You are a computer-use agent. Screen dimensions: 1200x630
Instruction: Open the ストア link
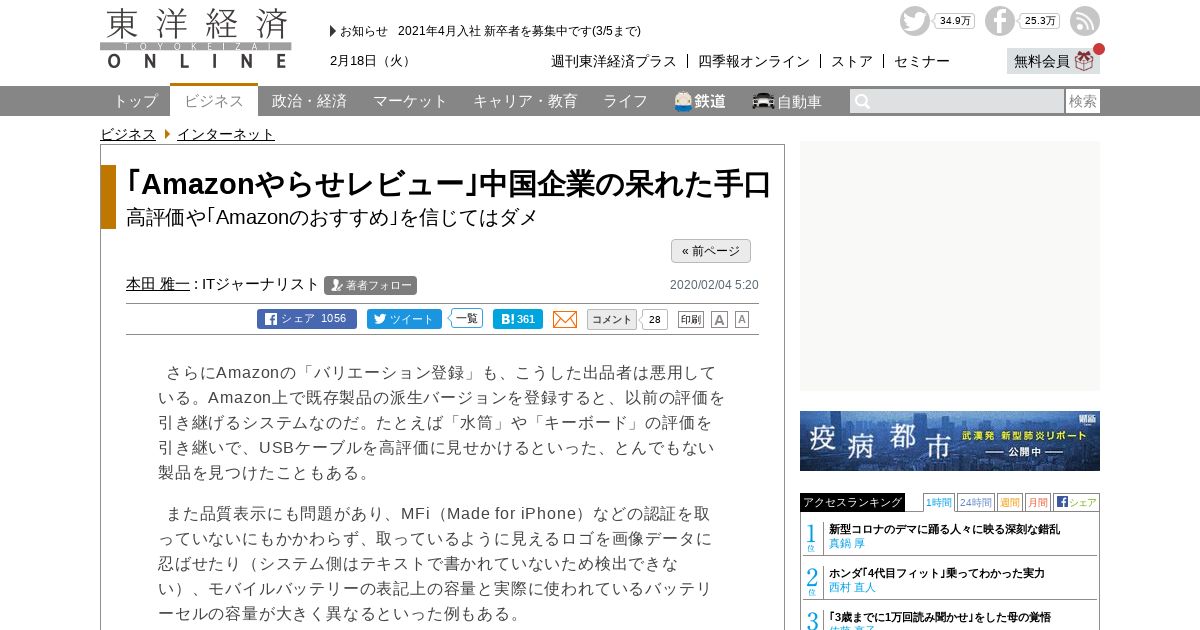point(852,61)
